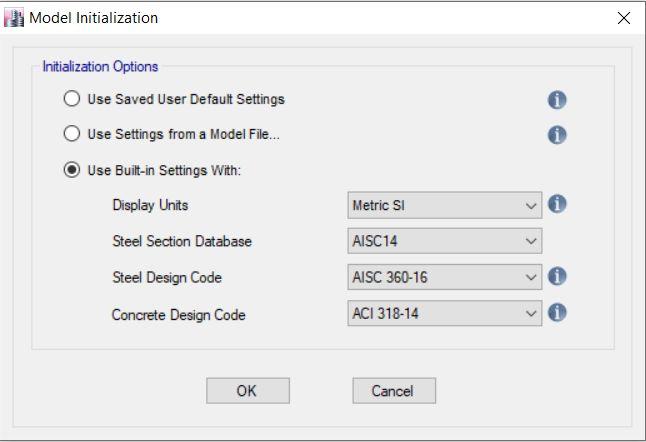Viewport: 646px width, 442px height.
Task: Click info icon next to Concrete Design Code
Action: [x=558, y=312]
